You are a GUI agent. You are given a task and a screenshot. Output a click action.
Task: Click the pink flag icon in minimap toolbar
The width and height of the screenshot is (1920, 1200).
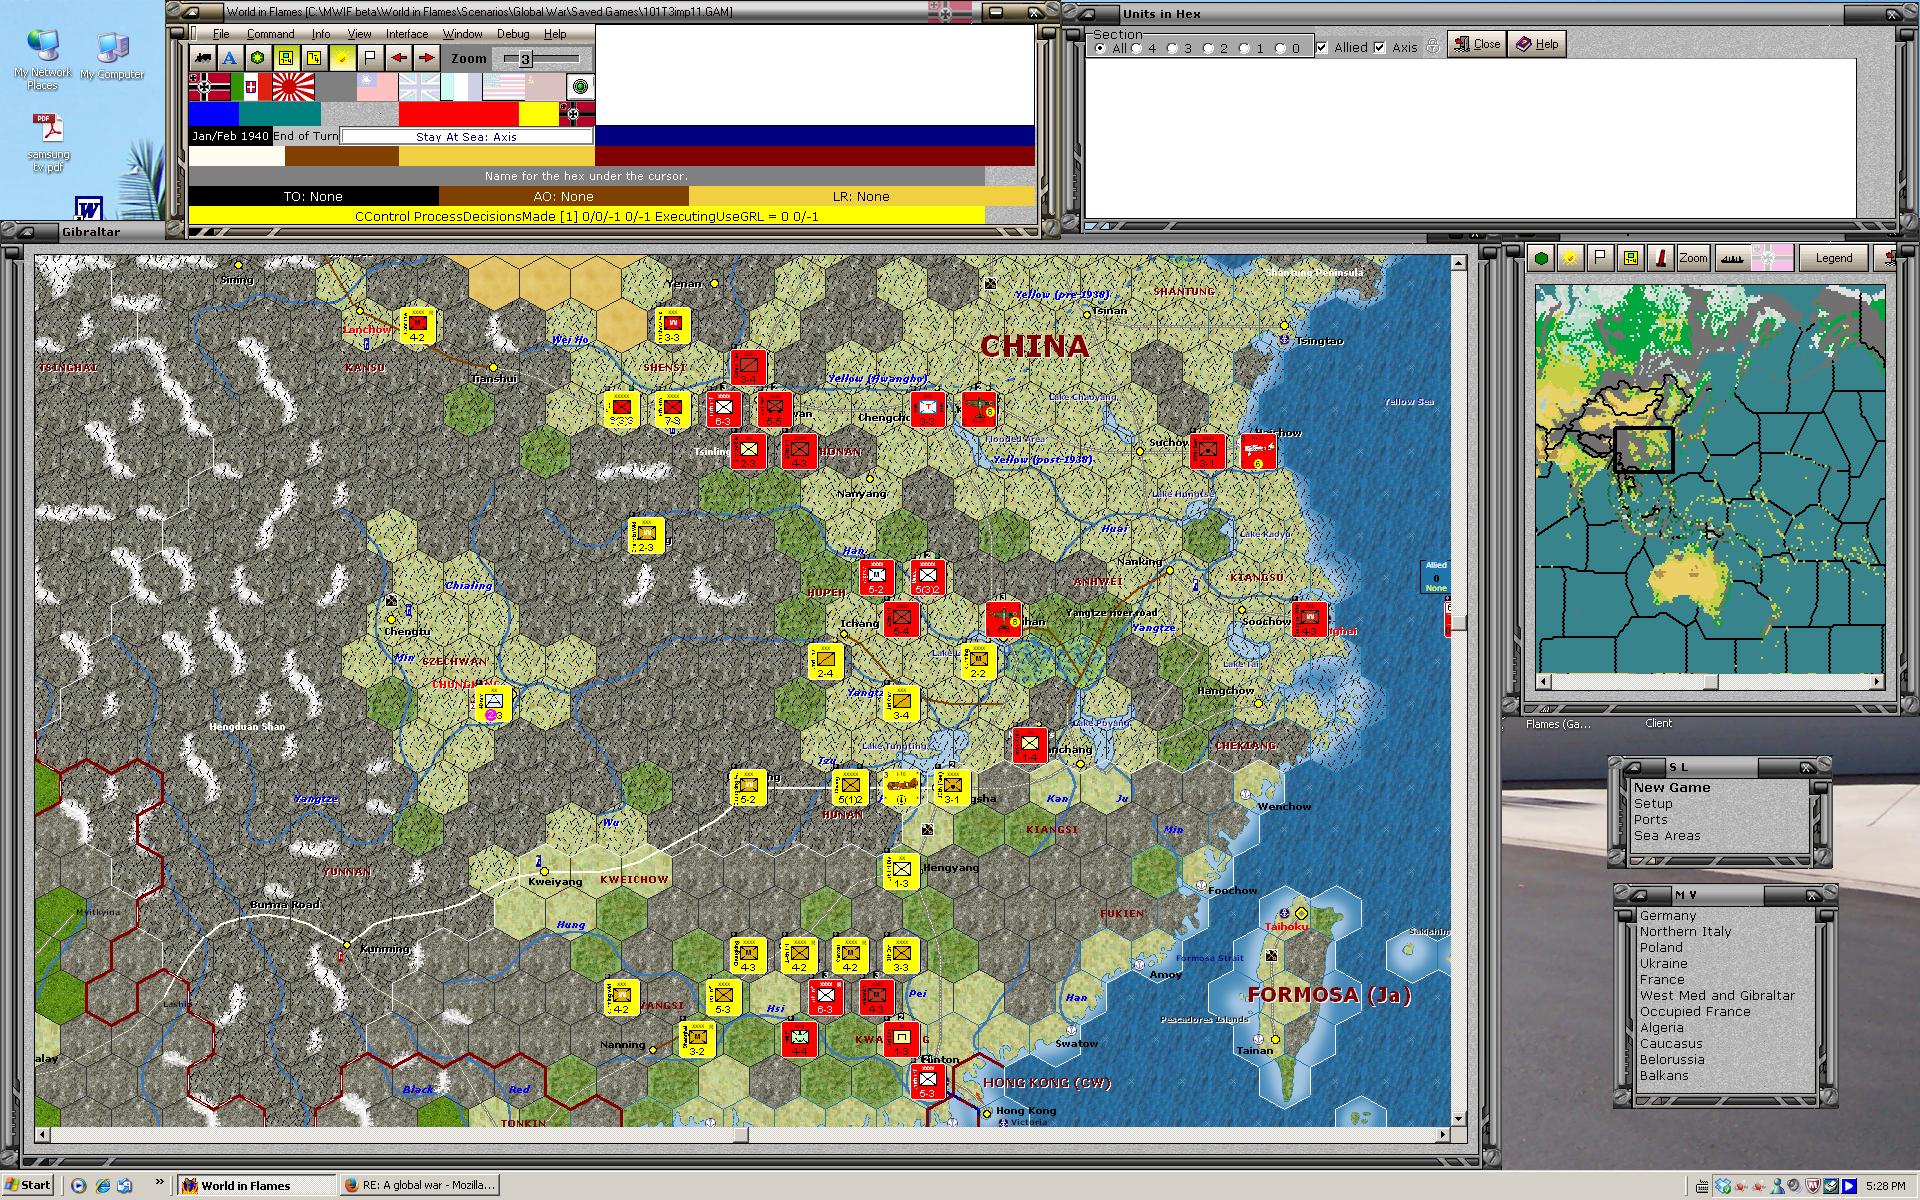(1772, 258)
